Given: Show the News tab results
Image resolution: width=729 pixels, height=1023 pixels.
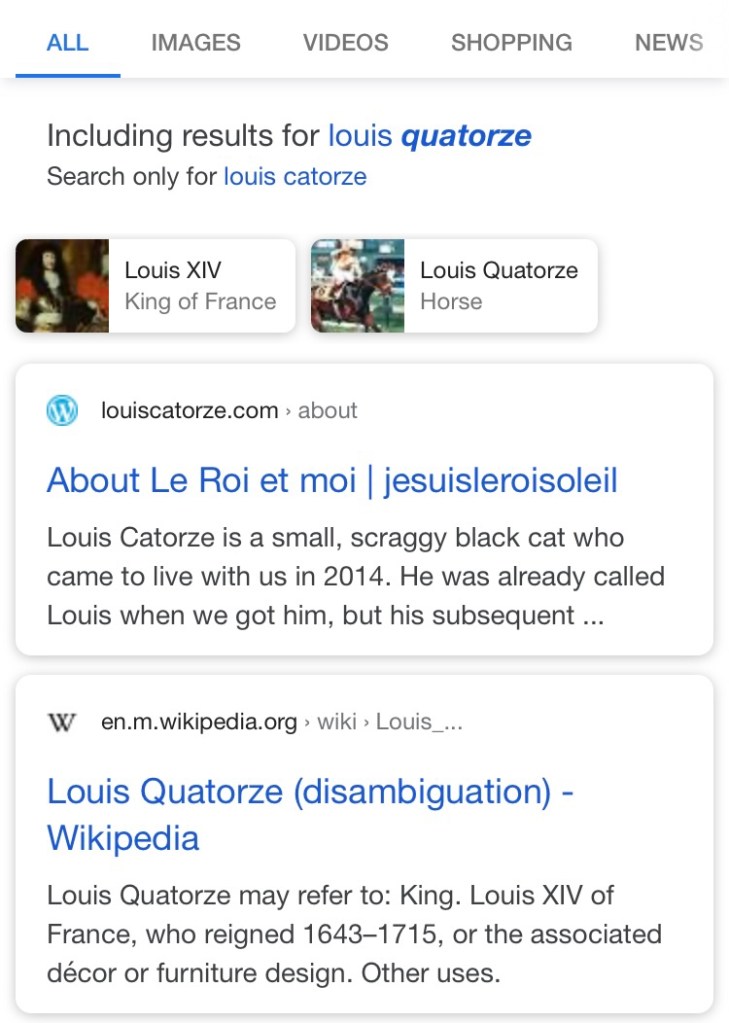Looking at the screenshot, I should 668,43.
